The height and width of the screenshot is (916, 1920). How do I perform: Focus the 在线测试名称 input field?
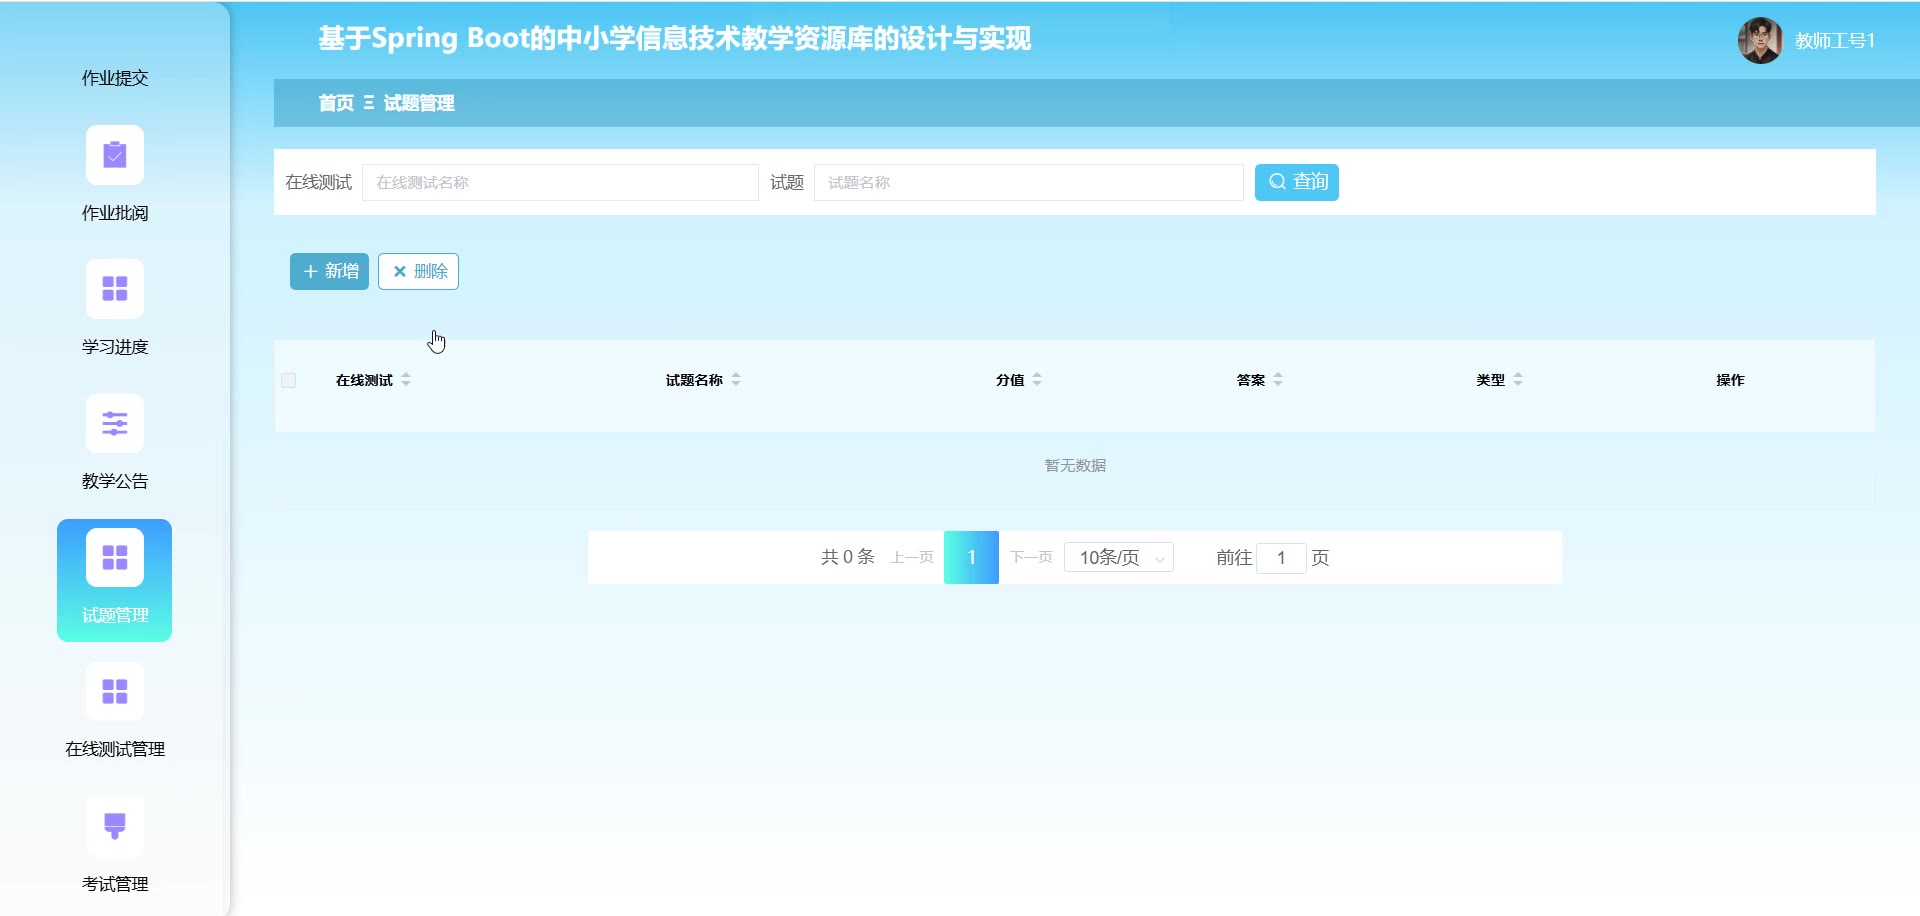(x=560, y=183)
